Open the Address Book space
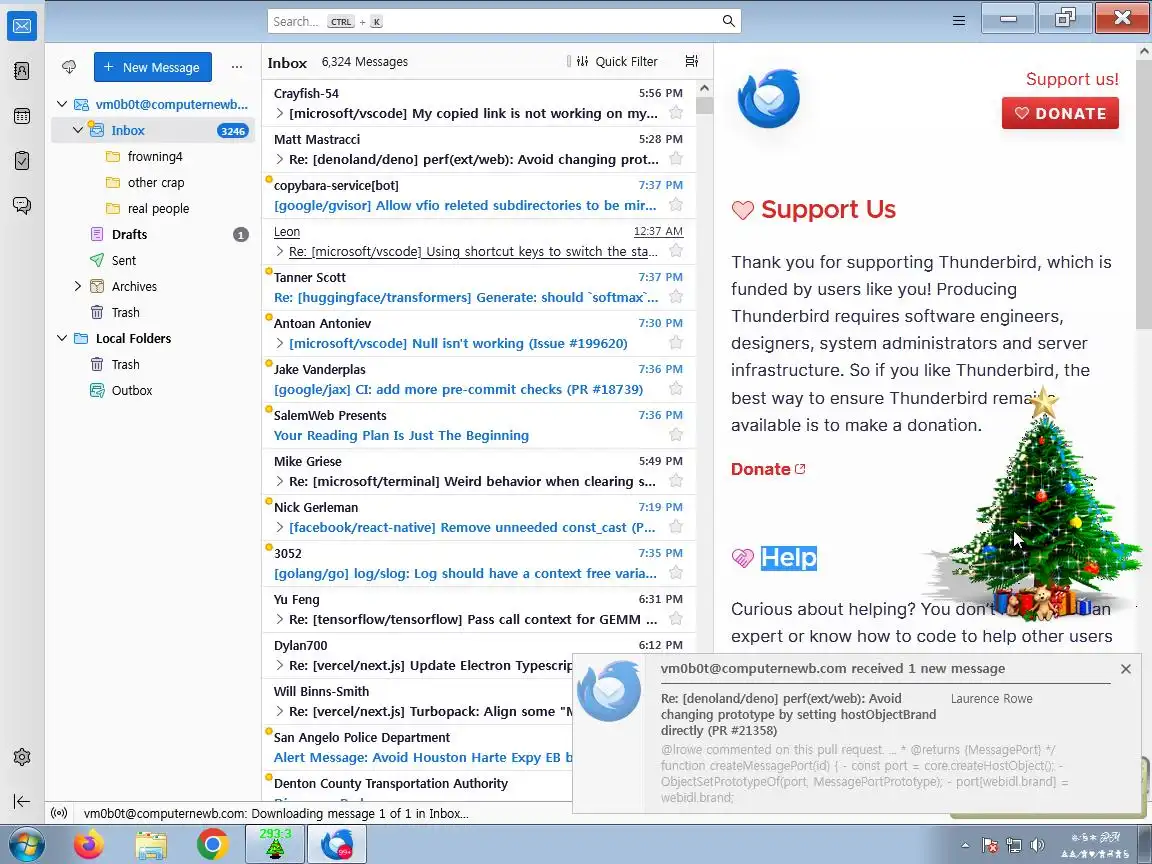 tap(22, 71)
